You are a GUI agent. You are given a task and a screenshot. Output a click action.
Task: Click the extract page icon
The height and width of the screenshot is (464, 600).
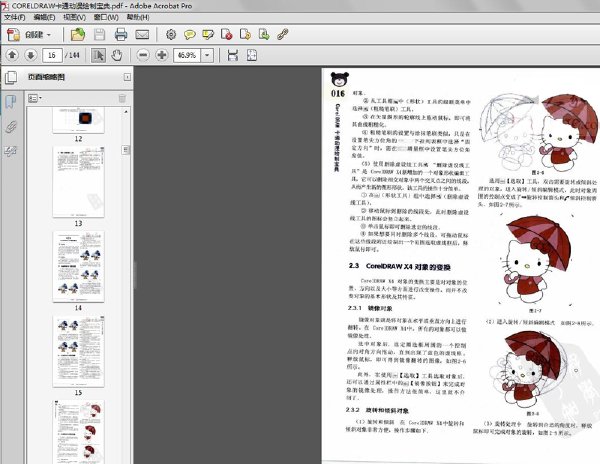245,35
